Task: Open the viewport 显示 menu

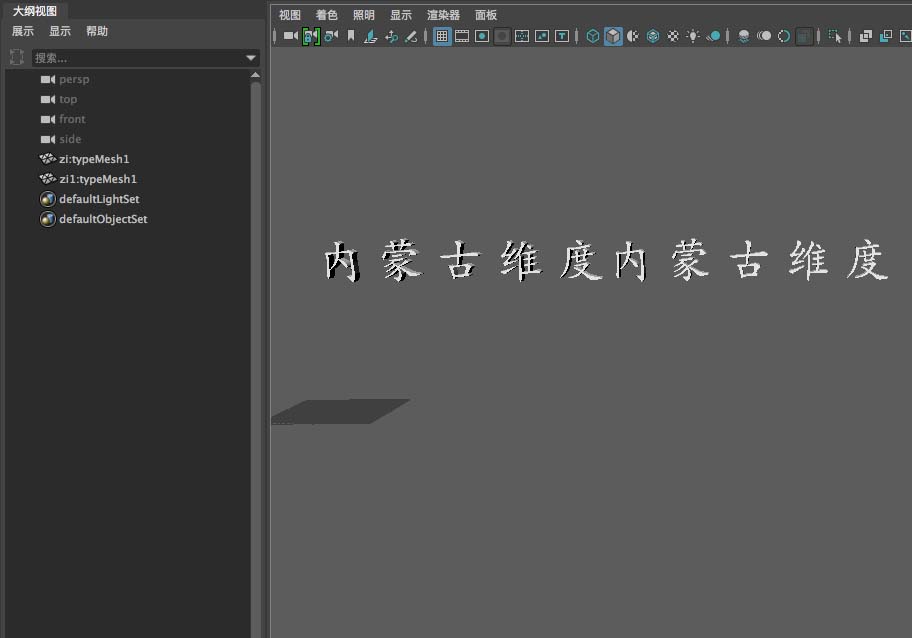Action: (x=401, y=15)
